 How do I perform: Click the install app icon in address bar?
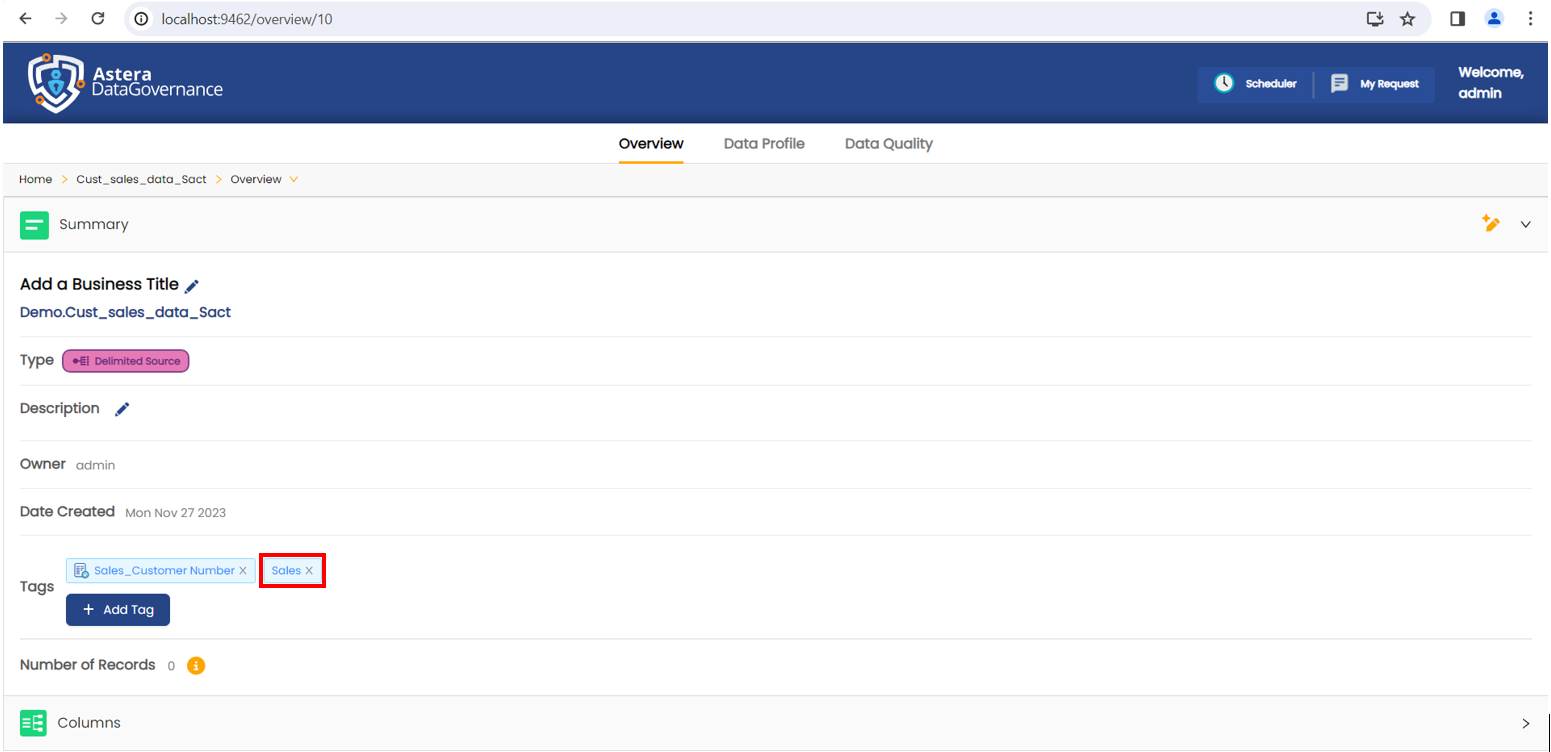(x=1375, y=19)
